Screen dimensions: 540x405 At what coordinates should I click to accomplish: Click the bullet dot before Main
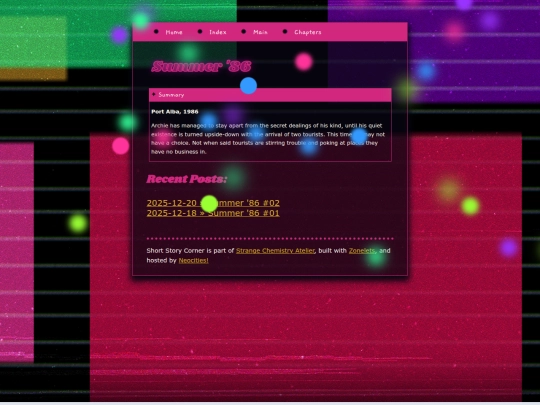coord(244,32)
